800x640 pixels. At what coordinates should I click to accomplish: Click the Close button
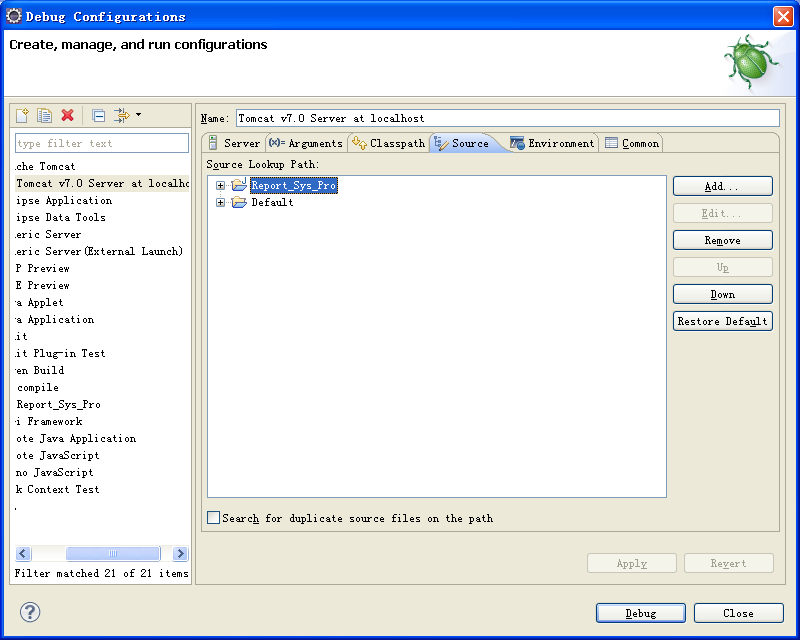tap(738, 613)
